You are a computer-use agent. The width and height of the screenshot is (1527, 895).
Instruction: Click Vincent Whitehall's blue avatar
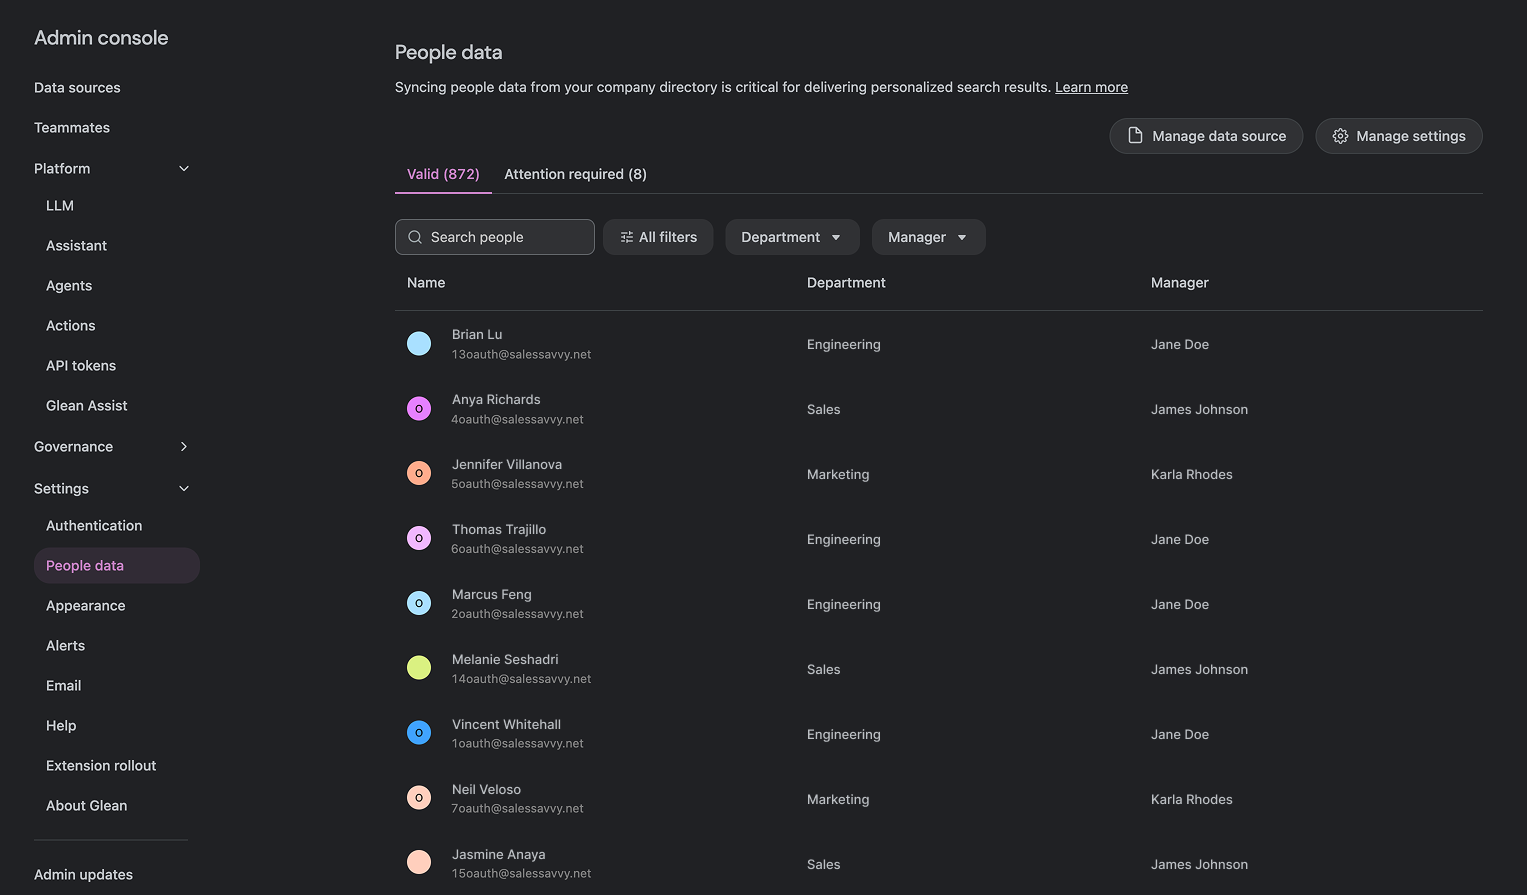click(x=419, y=733)
